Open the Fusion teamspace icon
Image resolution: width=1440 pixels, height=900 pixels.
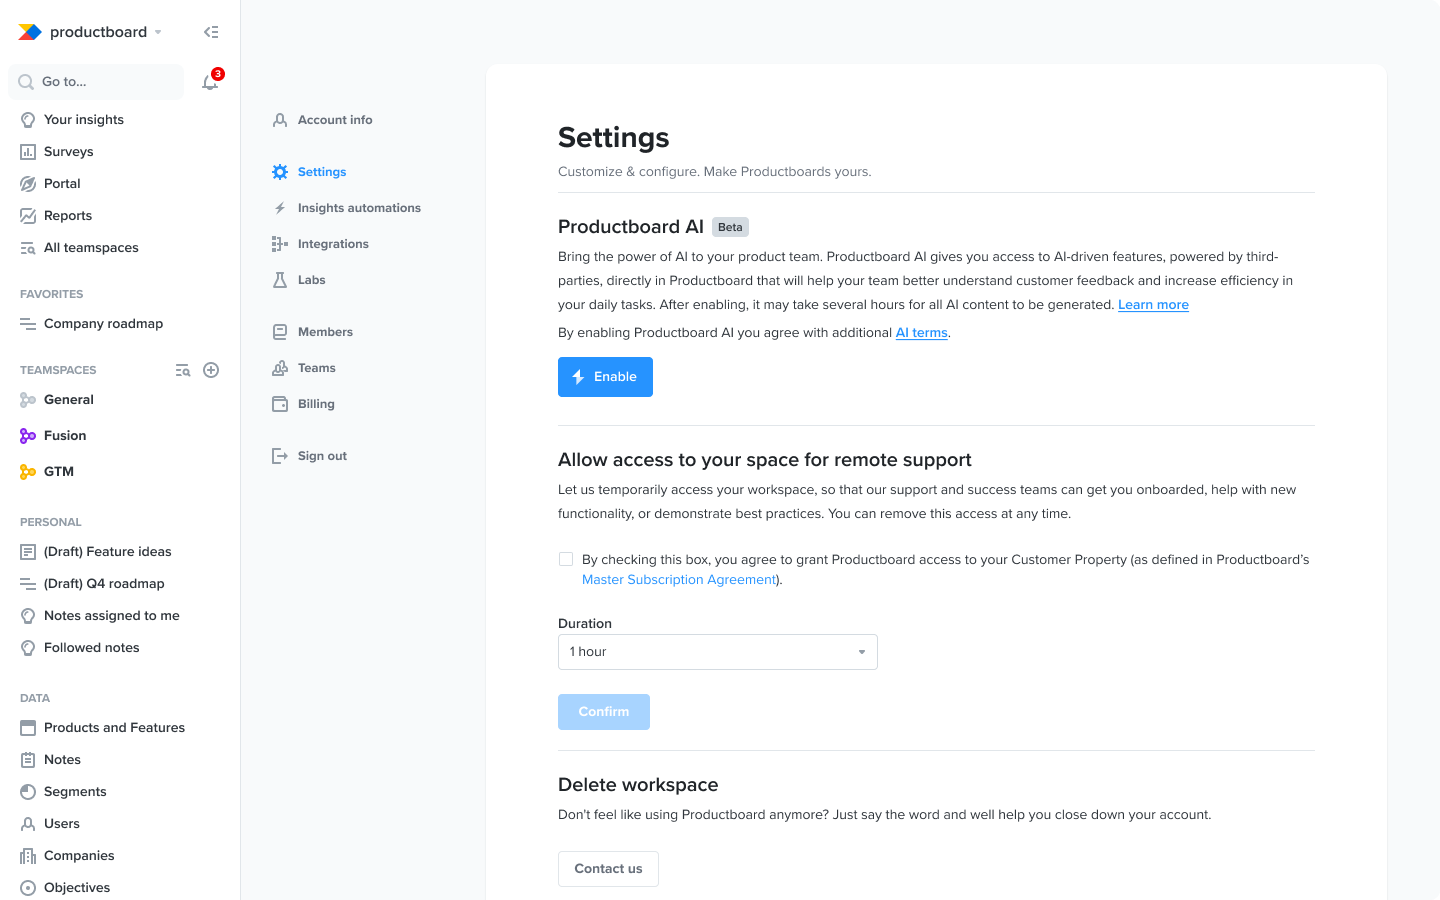click(28, 436)
